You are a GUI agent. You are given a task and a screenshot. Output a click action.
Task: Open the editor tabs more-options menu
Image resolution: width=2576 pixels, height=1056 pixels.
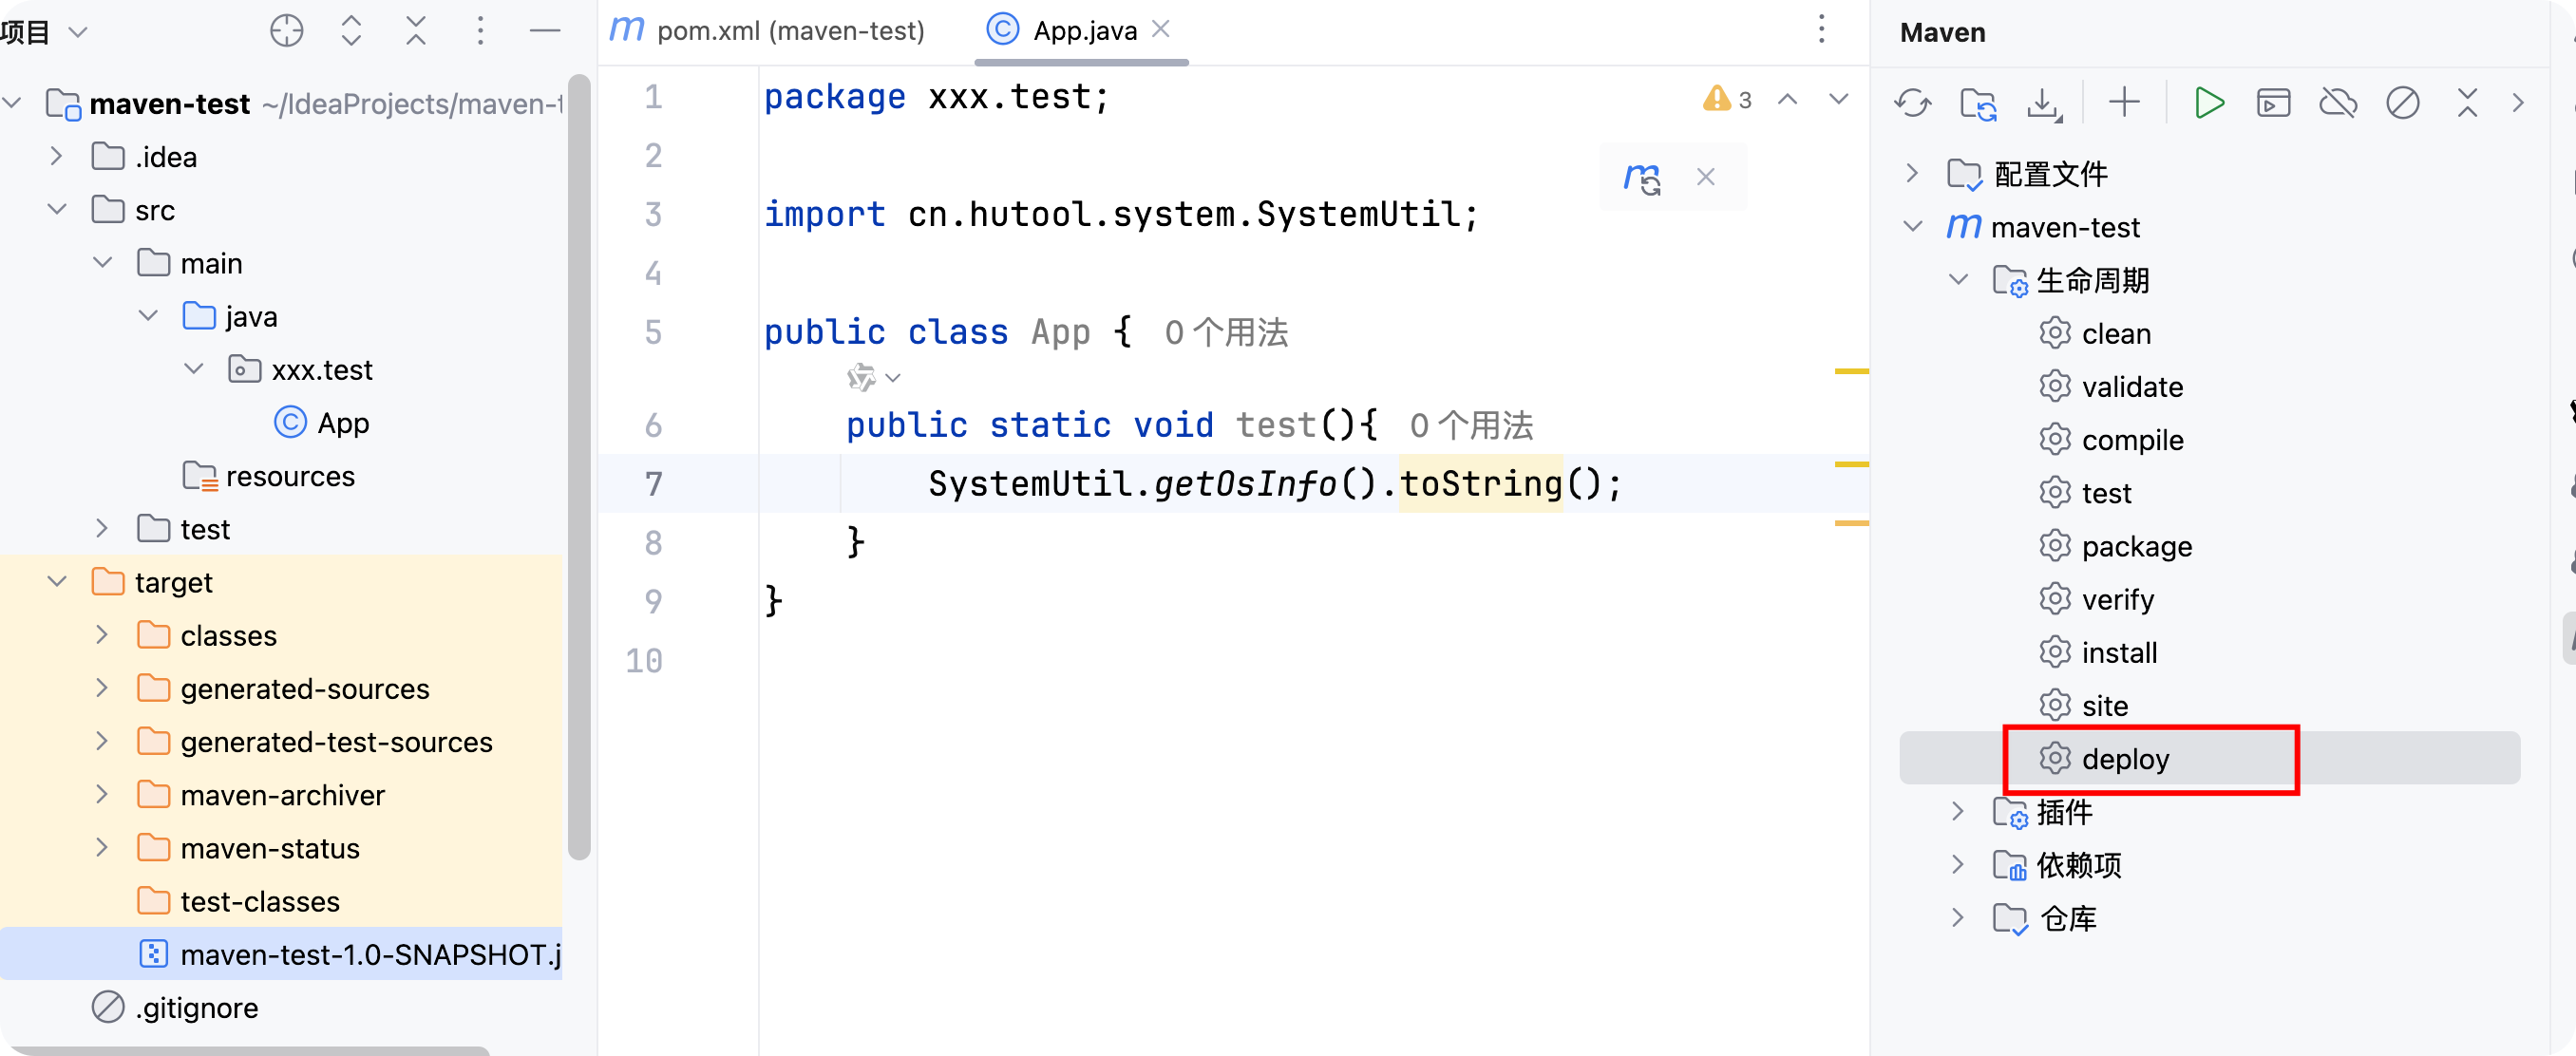click(x=1821, y=29)
